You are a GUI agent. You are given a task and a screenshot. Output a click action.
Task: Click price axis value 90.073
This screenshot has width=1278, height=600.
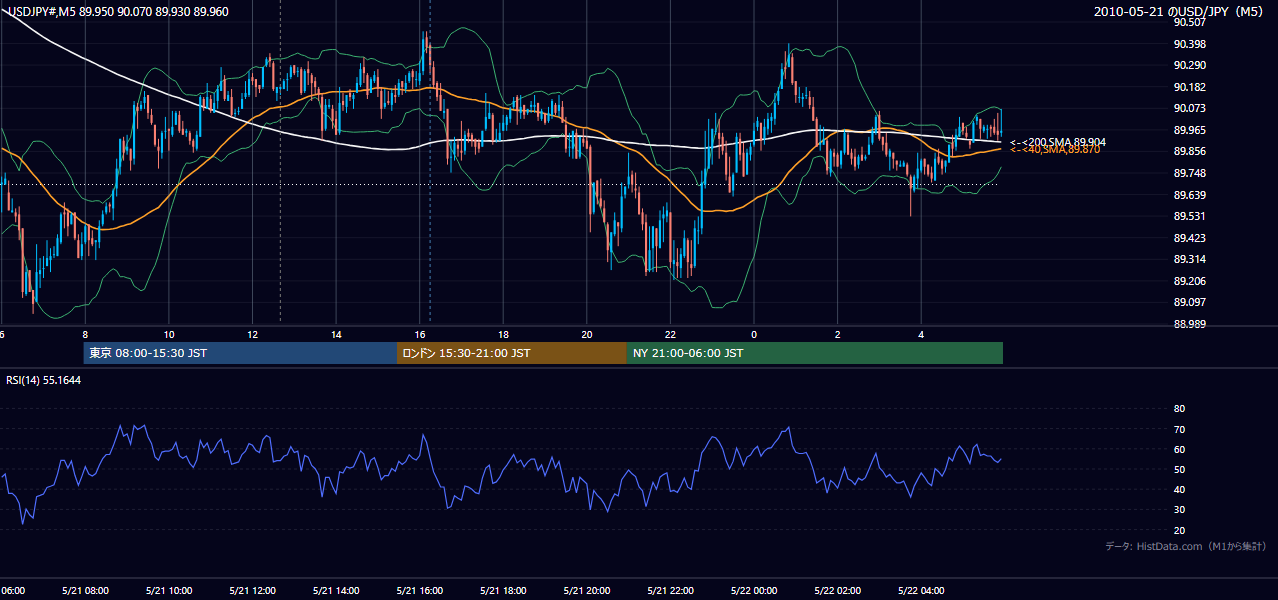coord(1189,108)
